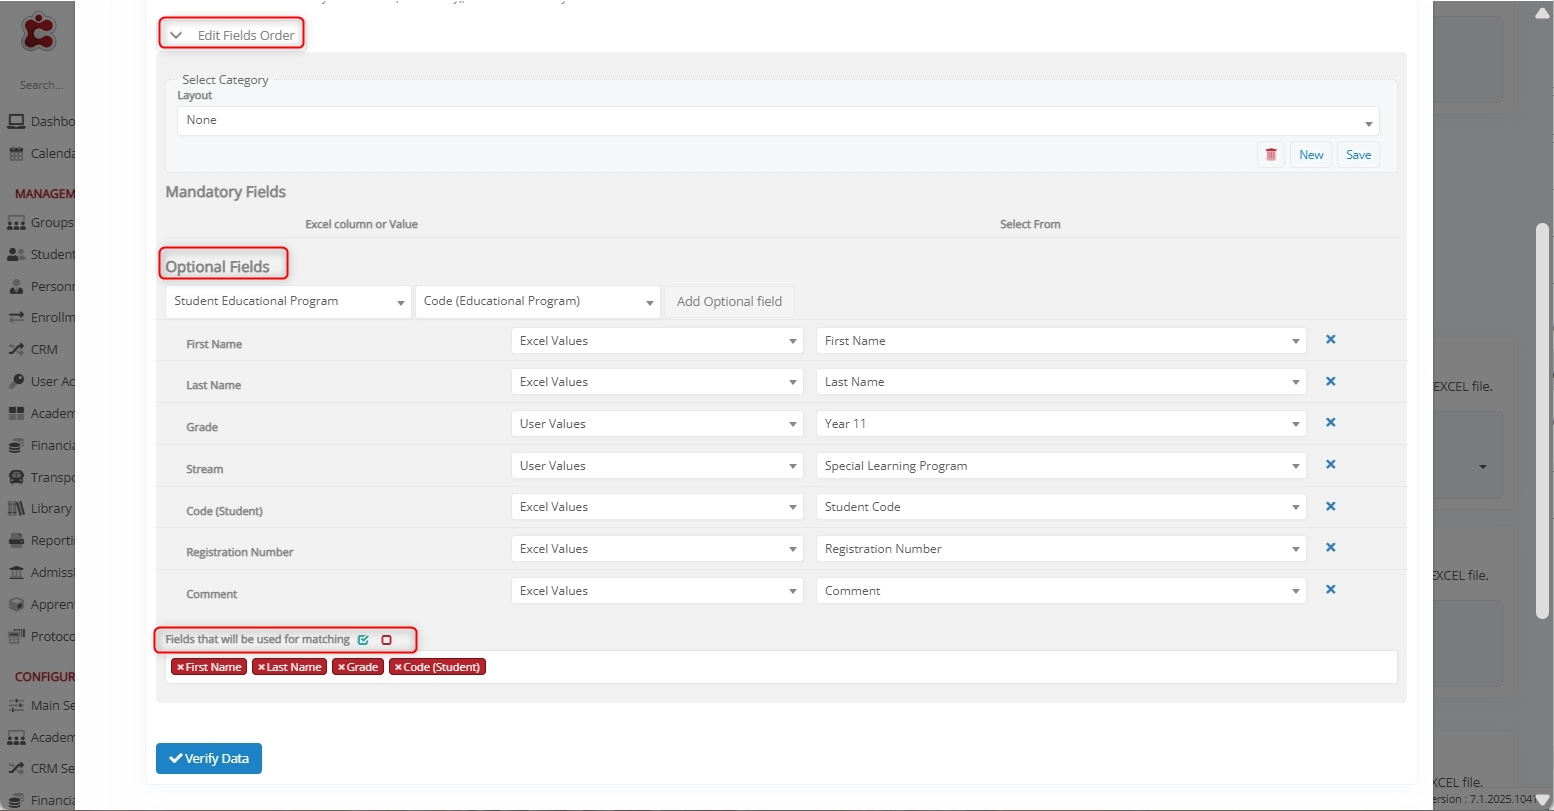
Task: Remove the Registration Number field row
Action: (1330, 548)
